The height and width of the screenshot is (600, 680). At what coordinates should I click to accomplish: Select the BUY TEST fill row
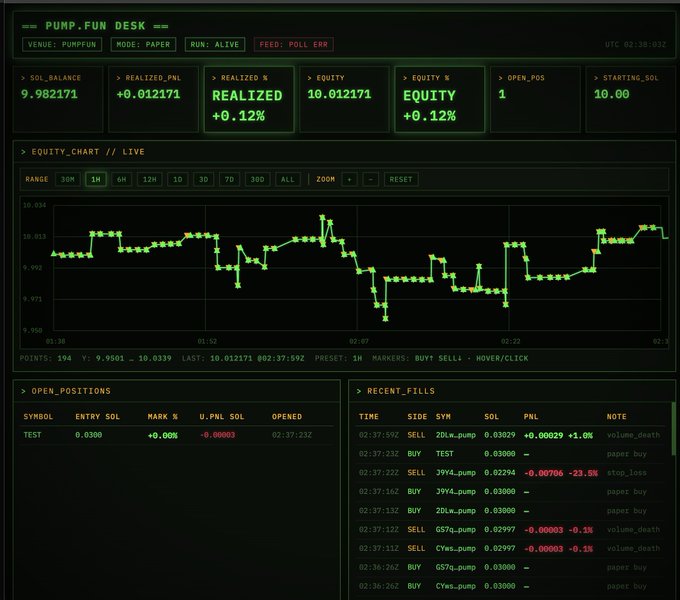coord(510,454)
